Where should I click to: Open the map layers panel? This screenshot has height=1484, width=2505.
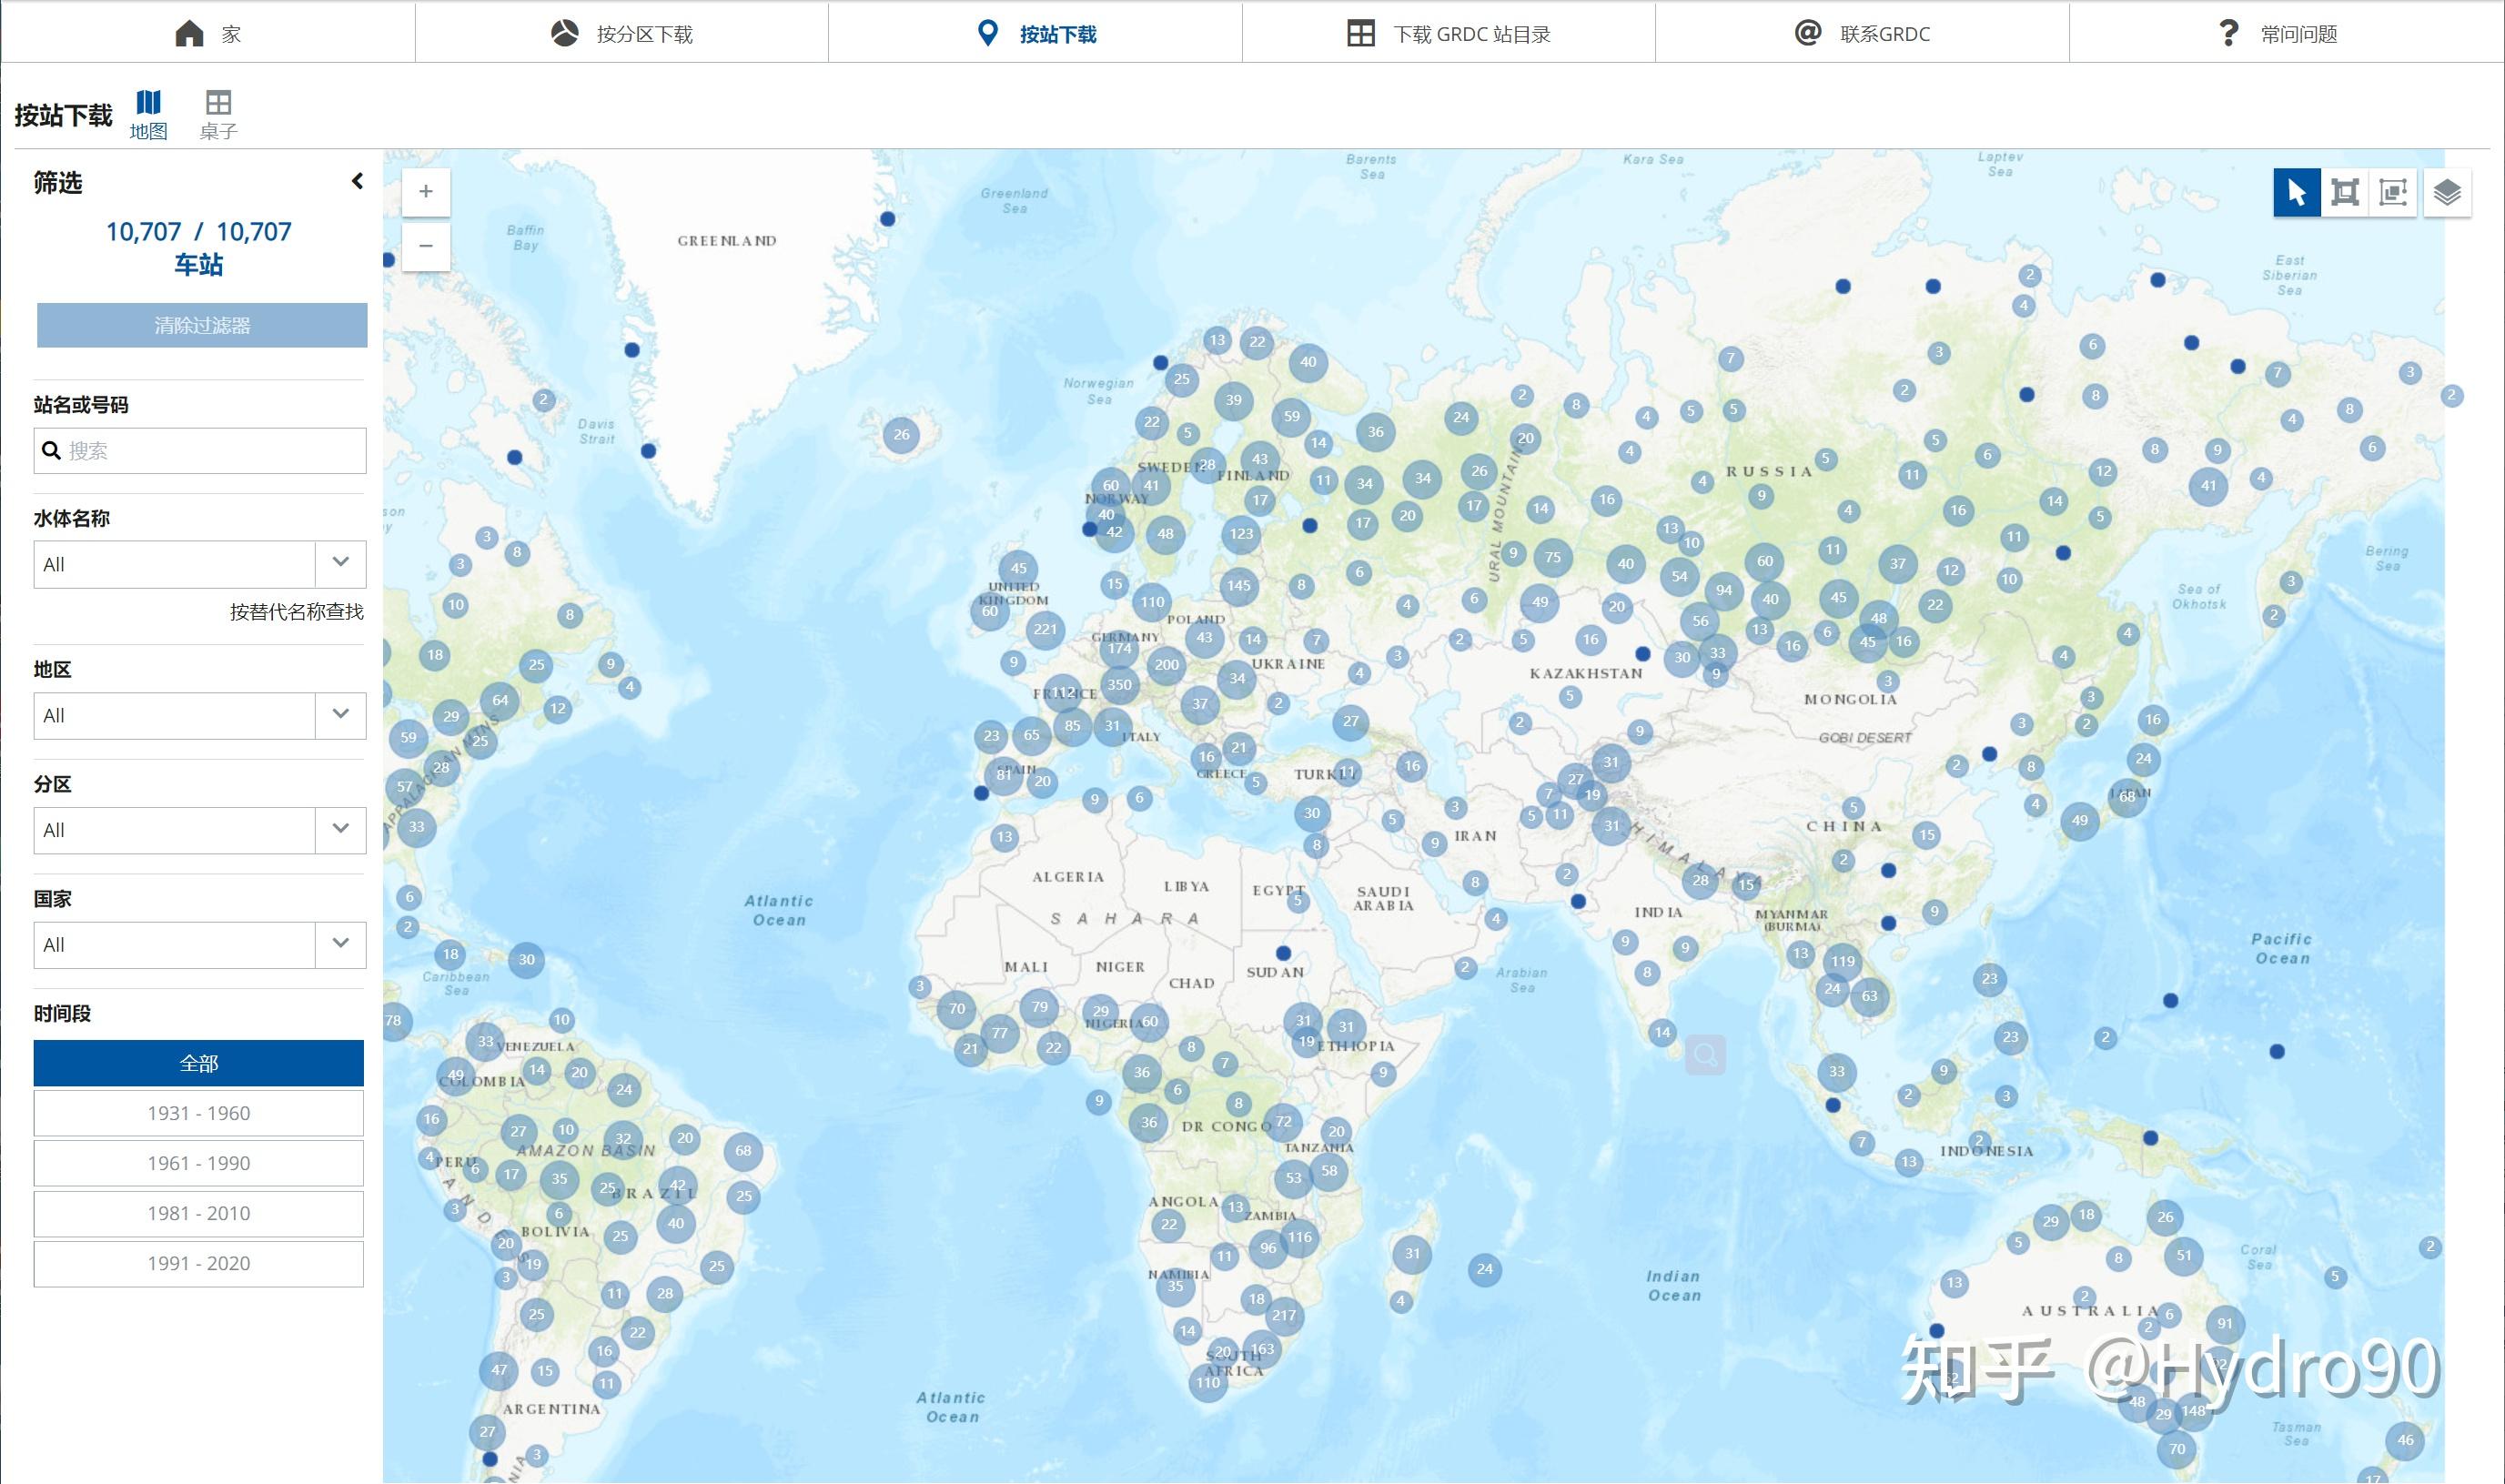2447,192
